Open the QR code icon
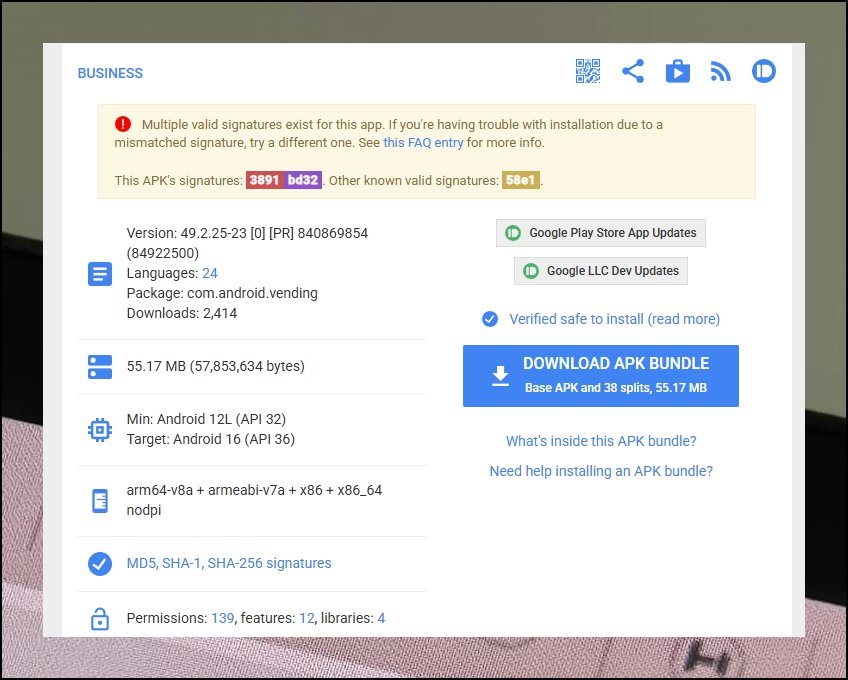 (x=588, y=71)
